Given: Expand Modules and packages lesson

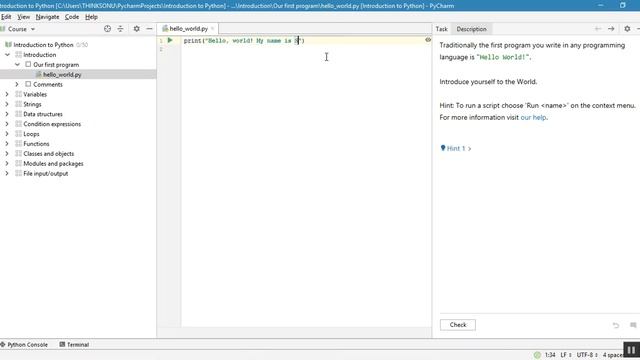Looking at the screenshot, I should coord(7,163).
